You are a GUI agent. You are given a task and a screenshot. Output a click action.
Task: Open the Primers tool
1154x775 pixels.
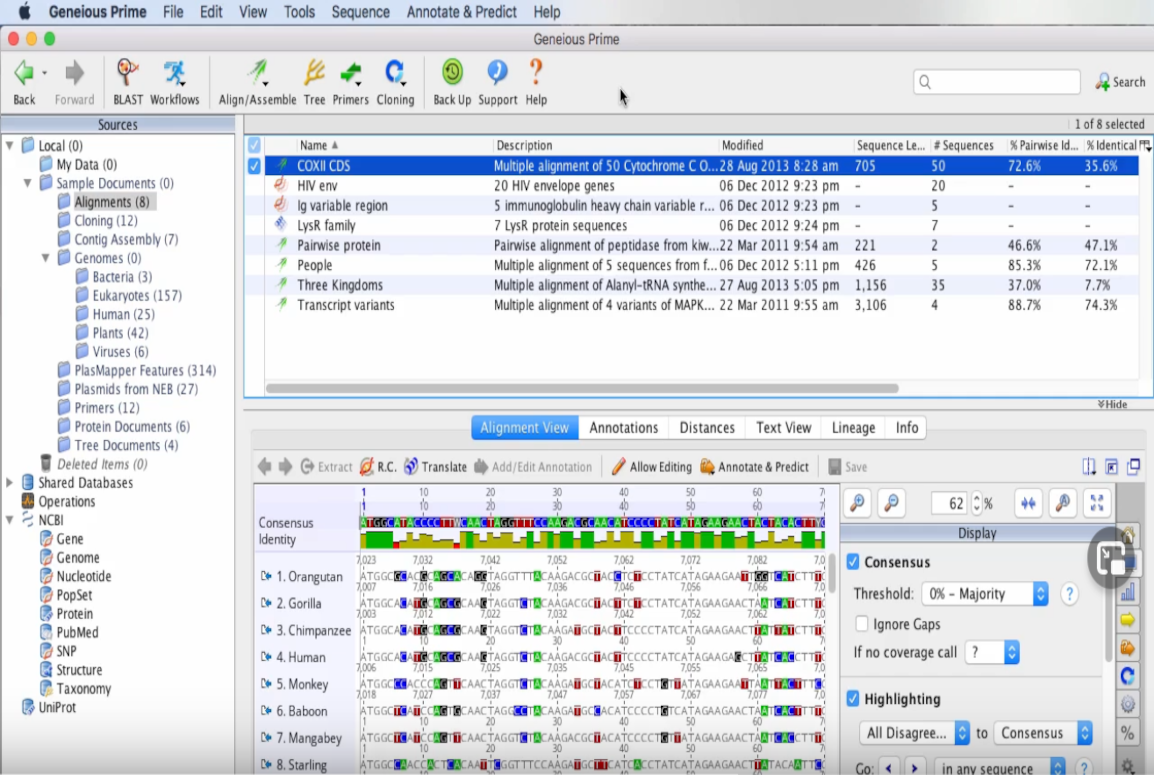(x=350, y=74)
